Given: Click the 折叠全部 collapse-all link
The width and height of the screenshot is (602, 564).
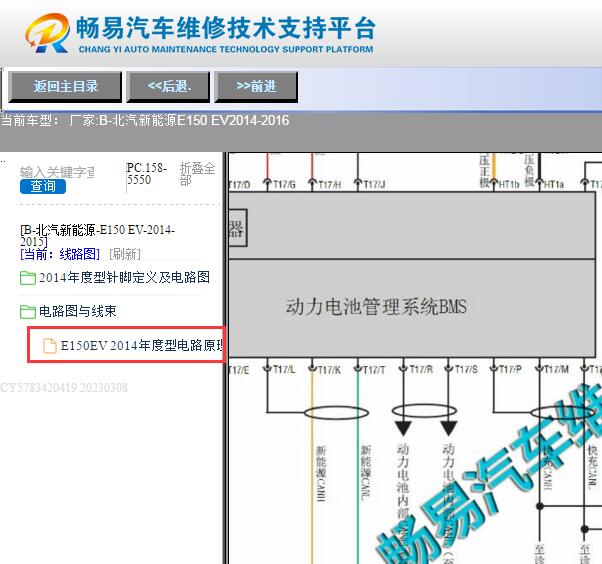Looking at the screenshot, I should click(x=197, y=174).
